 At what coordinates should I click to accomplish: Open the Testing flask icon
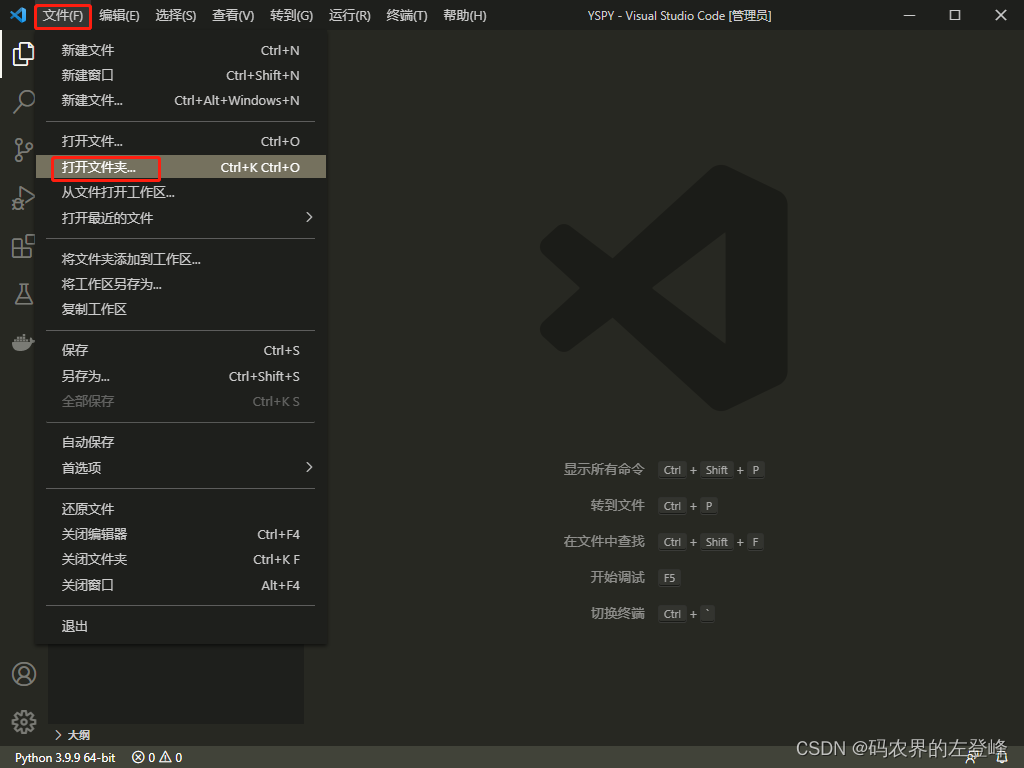(x=24, y=295)
